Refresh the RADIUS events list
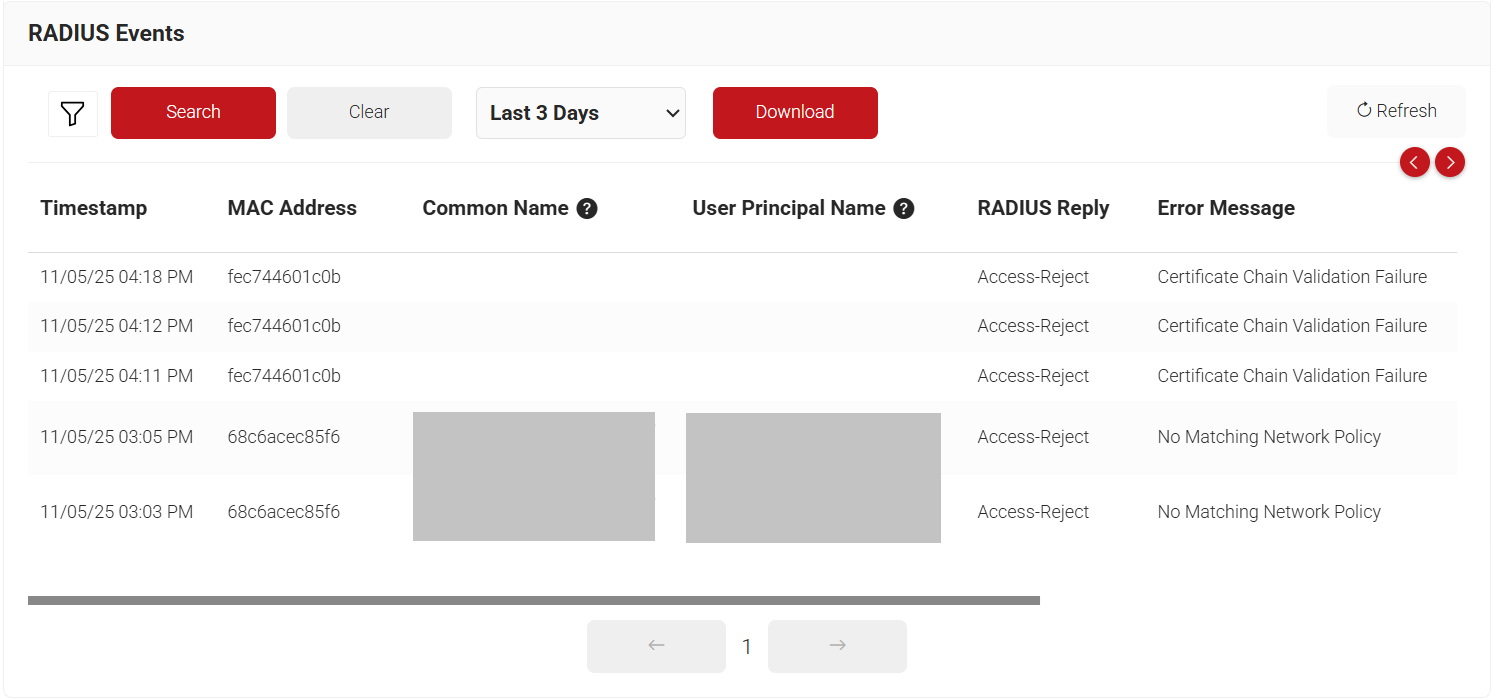 [1396, 111]
